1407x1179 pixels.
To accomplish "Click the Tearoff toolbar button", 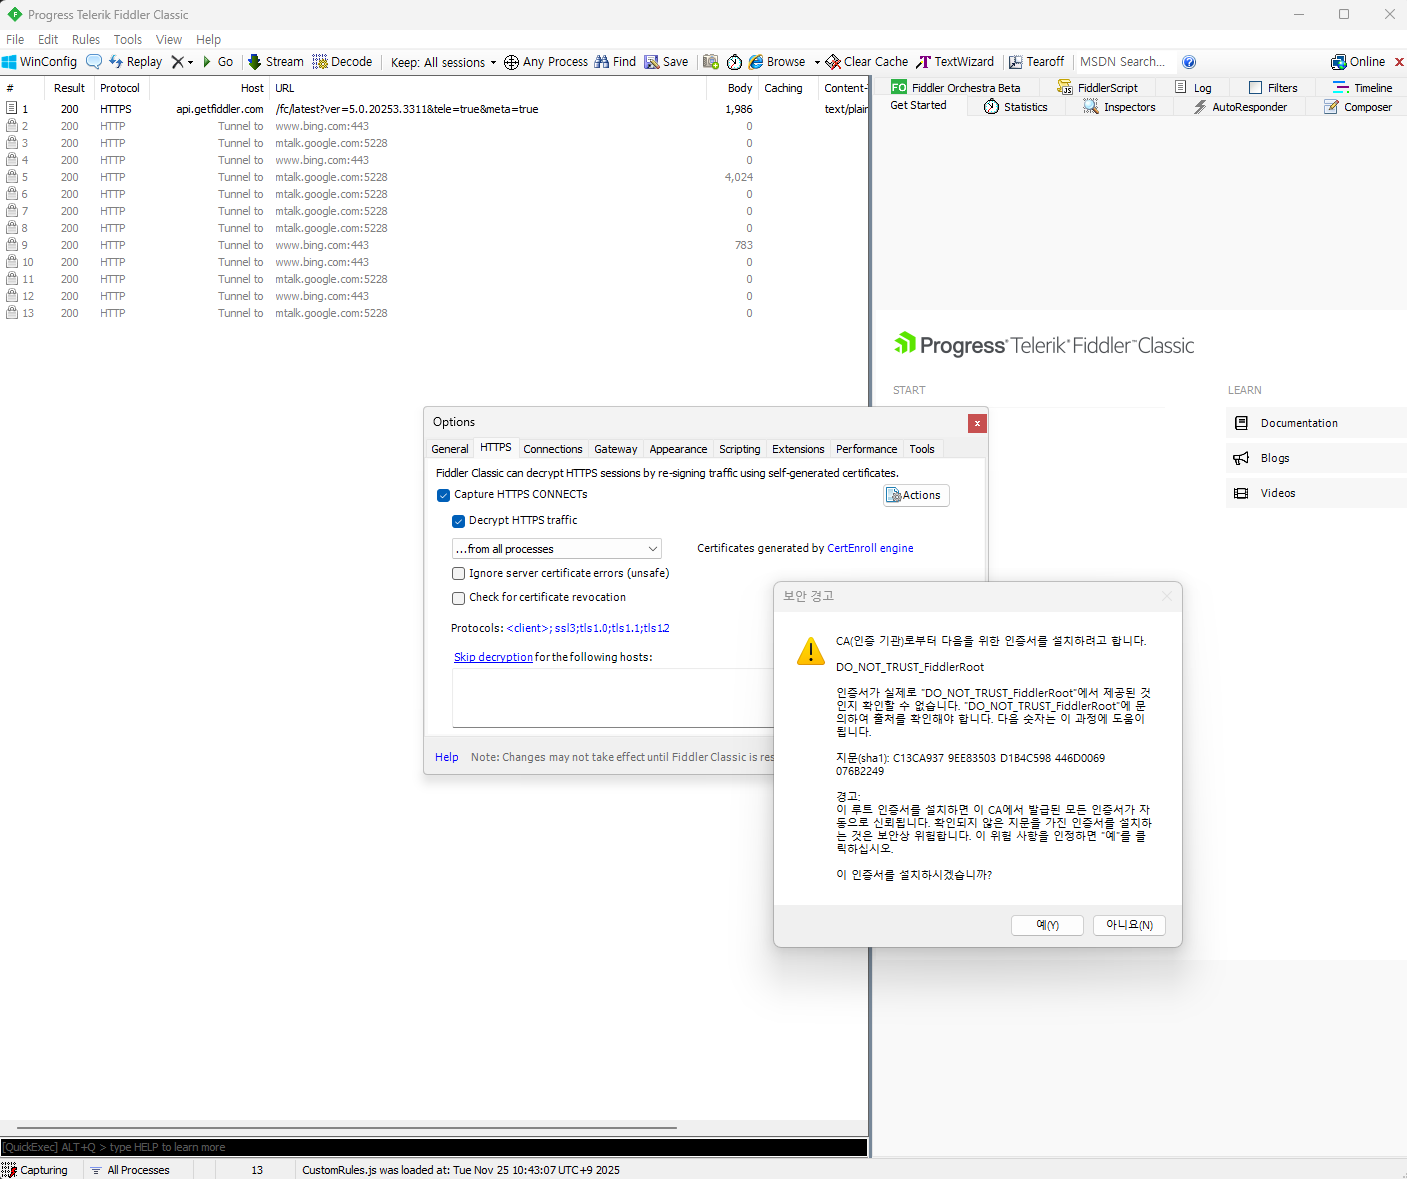I will [1037, 62].
